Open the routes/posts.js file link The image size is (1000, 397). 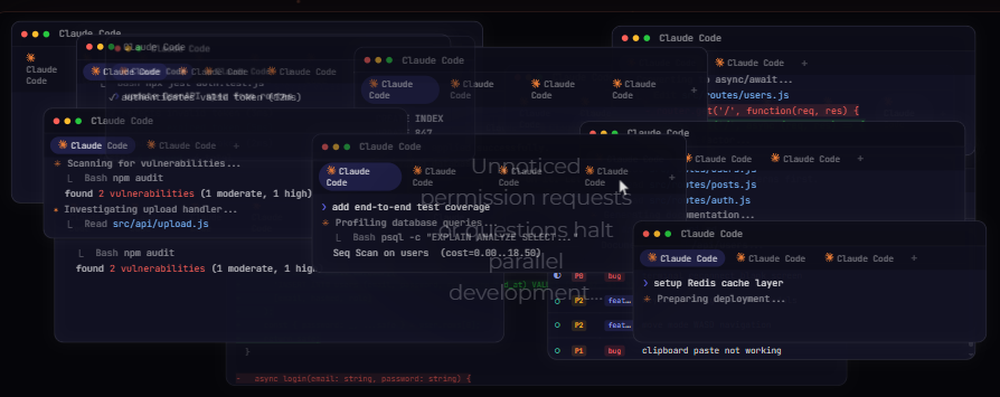tap(721, 184)
